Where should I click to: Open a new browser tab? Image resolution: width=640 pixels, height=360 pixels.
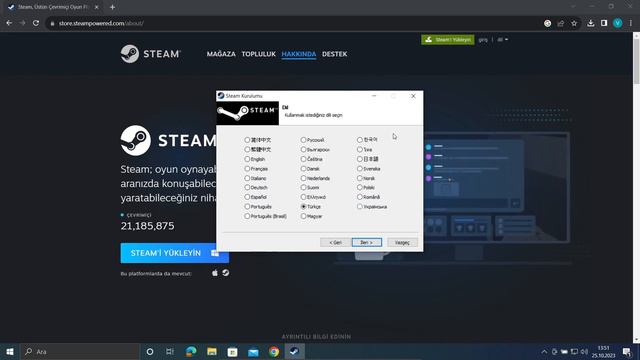[112, 7]
